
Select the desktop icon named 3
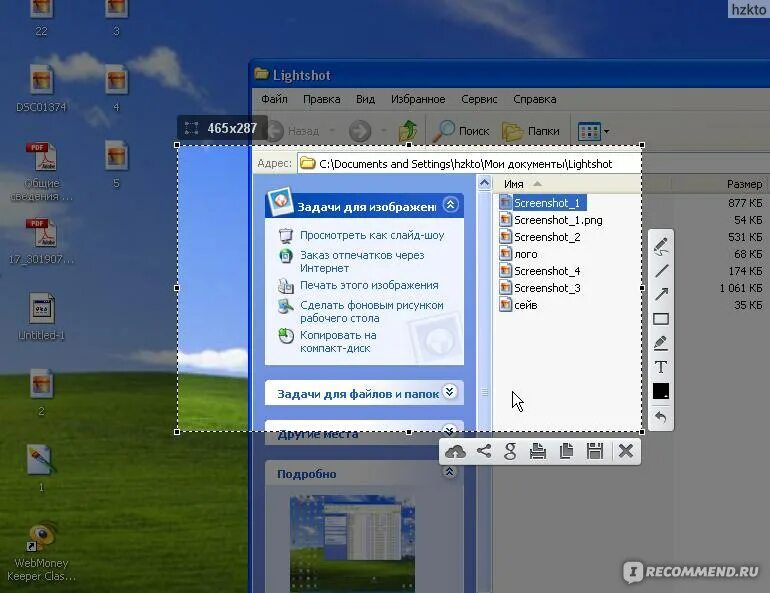point(116,17)
